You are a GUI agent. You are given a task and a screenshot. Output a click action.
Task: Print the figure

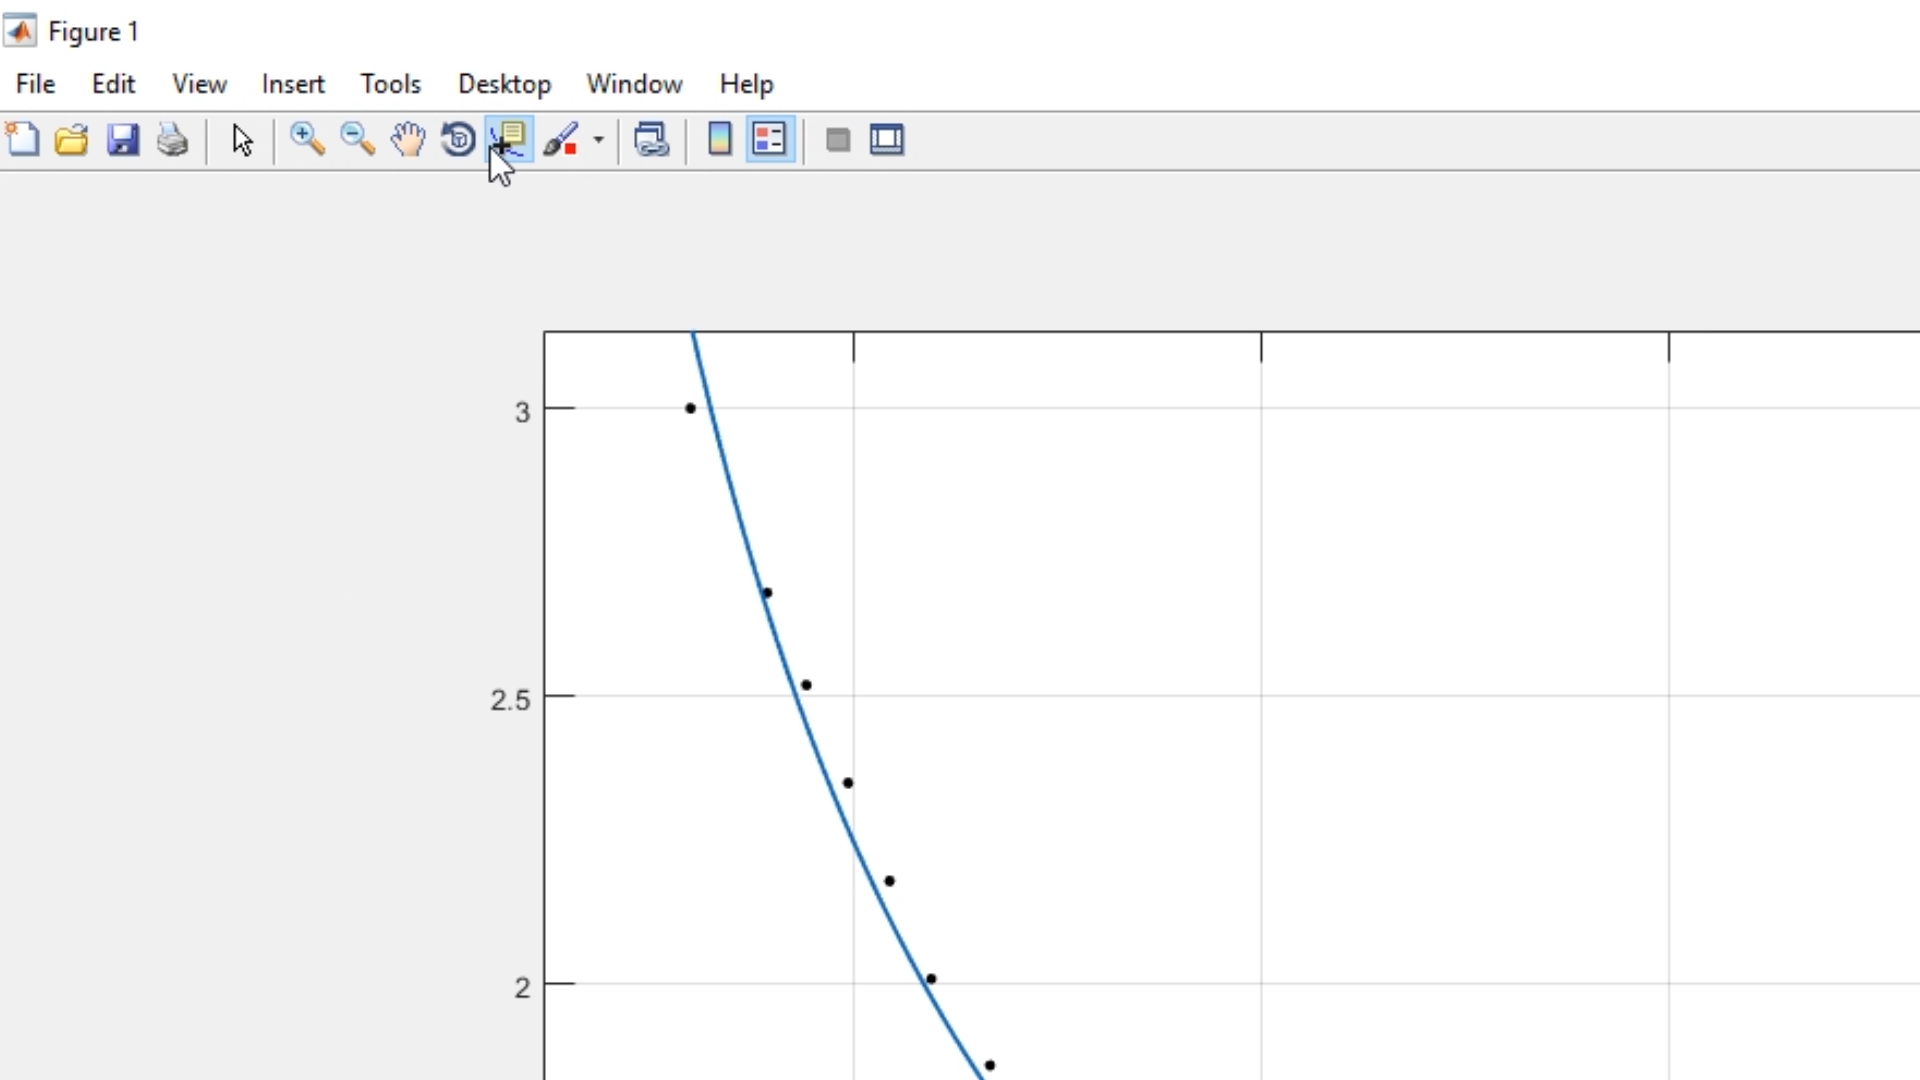(172, 140)
